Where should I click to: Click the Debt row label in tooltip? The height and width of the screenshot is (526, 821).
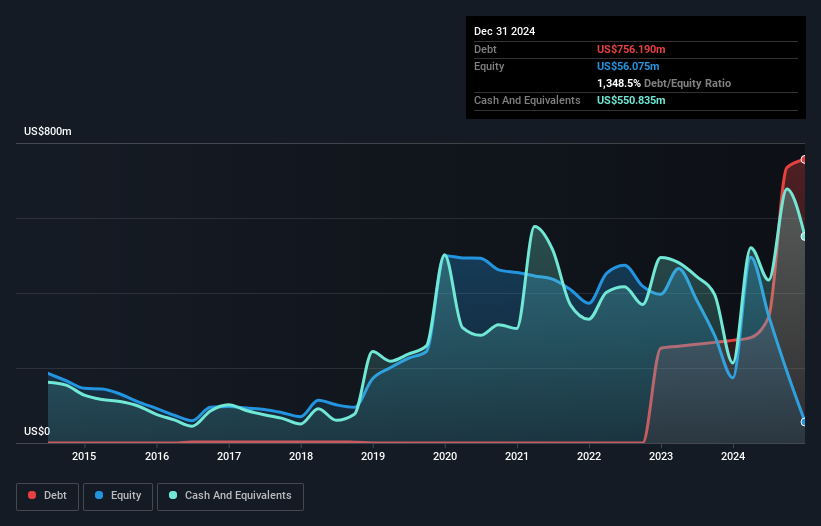tap(485, 49)
